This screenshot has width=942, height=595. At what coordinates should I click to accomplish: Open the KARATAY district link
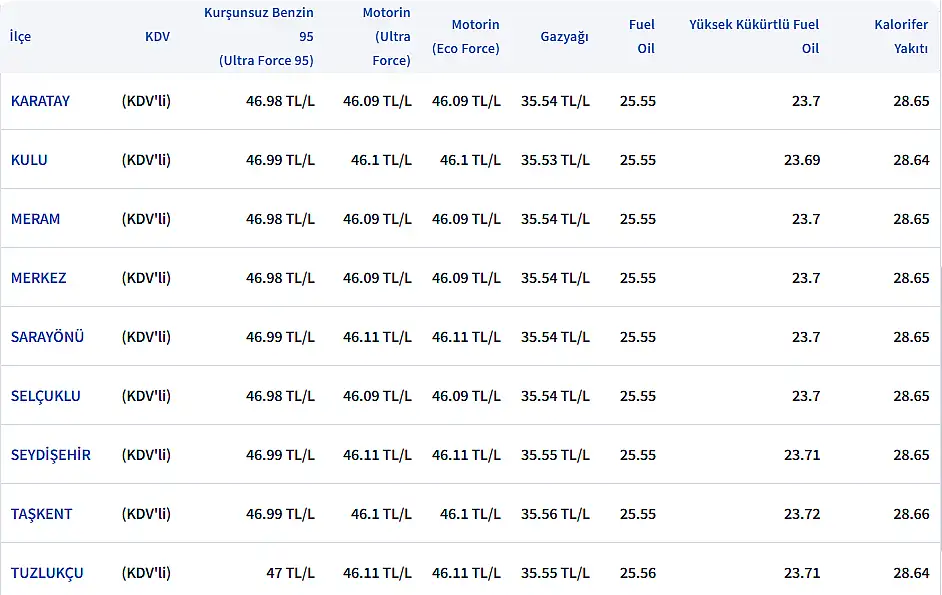point(40,101)
